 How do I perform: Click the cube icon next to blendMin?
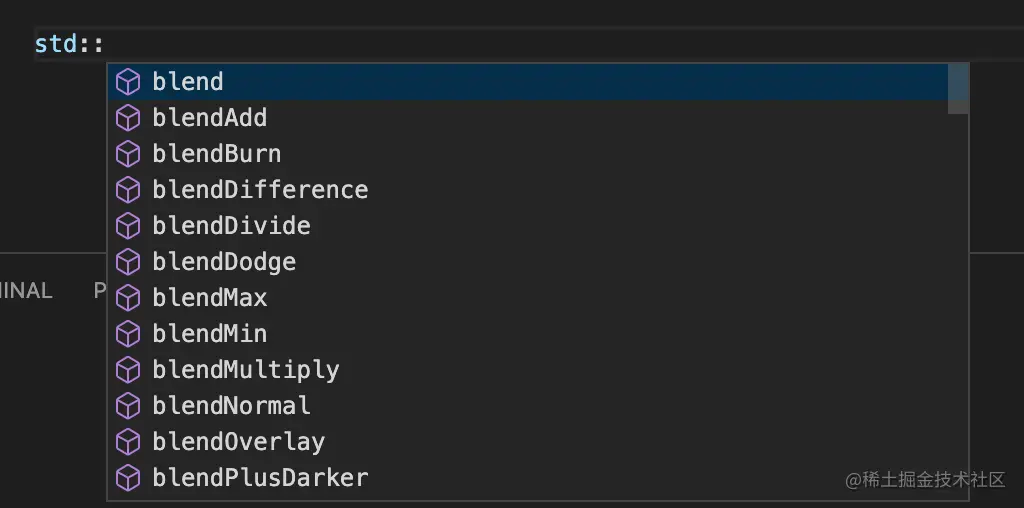[128, 334]
